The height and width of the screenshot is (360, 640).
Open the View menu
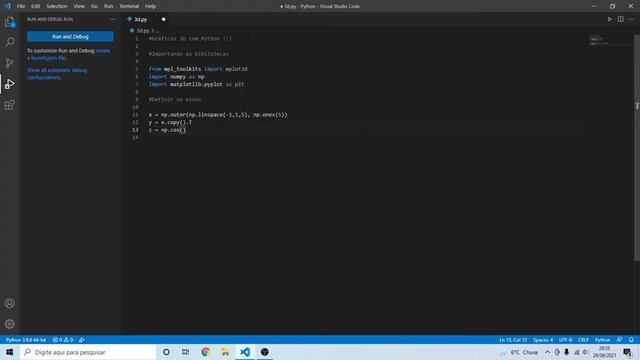79,6
